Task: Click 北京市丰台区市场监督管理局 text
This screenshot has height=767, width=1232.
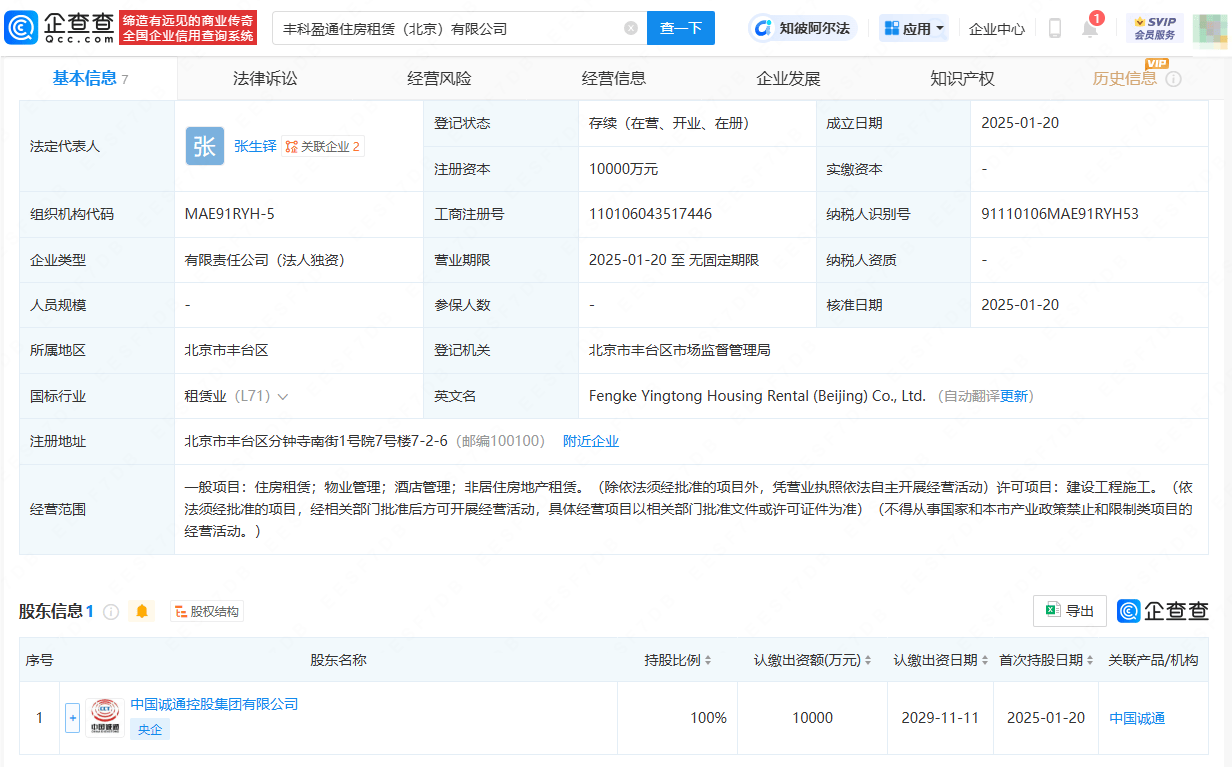Action: tap(680, 350)
